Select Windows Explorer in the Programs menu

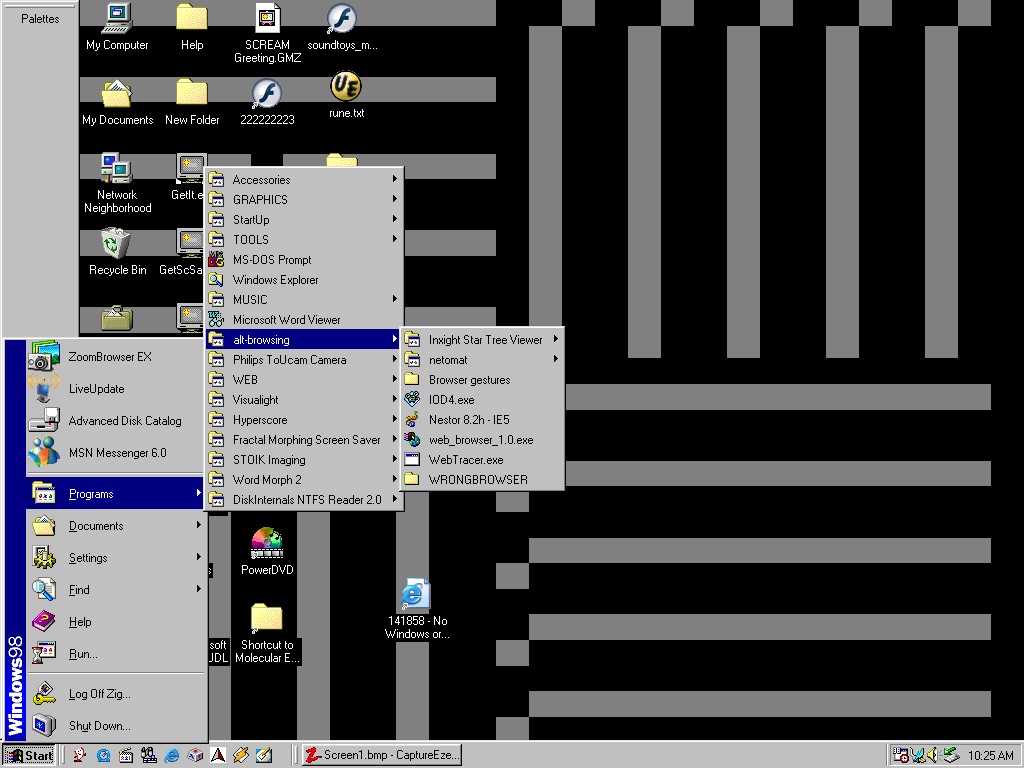pos(275,280)
